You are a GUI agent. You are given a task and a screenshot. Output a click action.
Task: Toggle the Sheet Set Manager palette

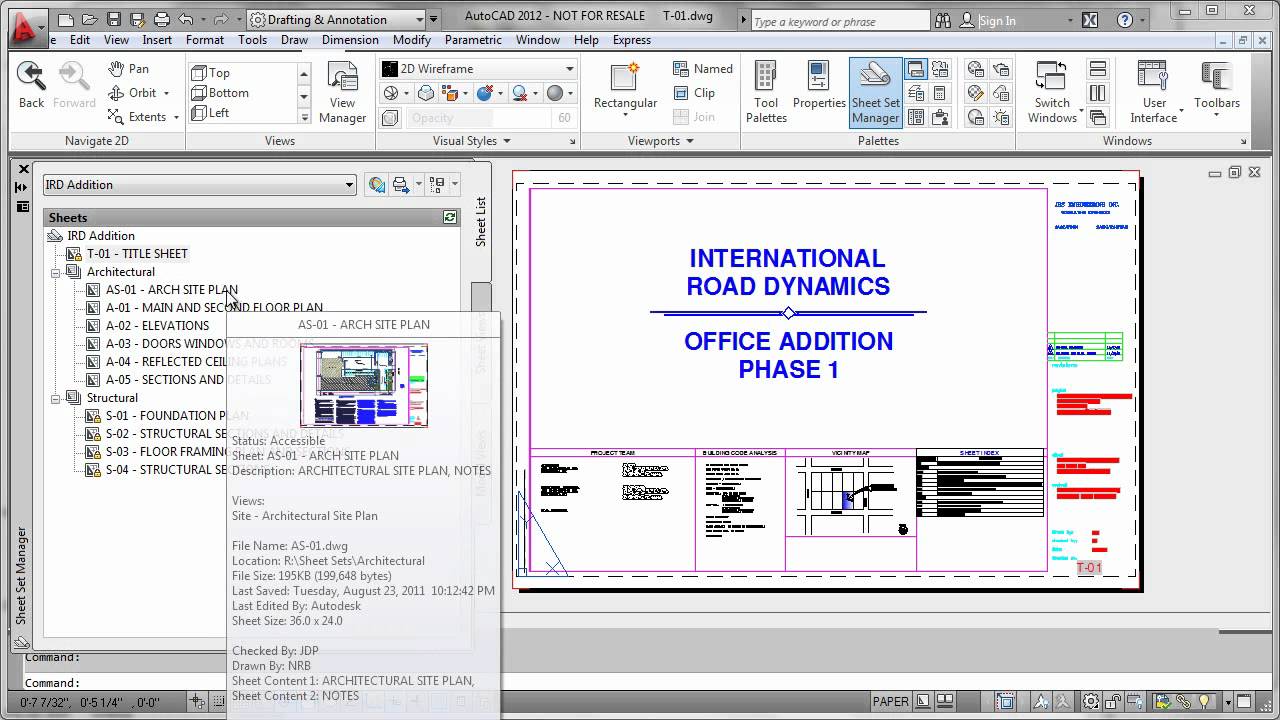click(875, 92)
